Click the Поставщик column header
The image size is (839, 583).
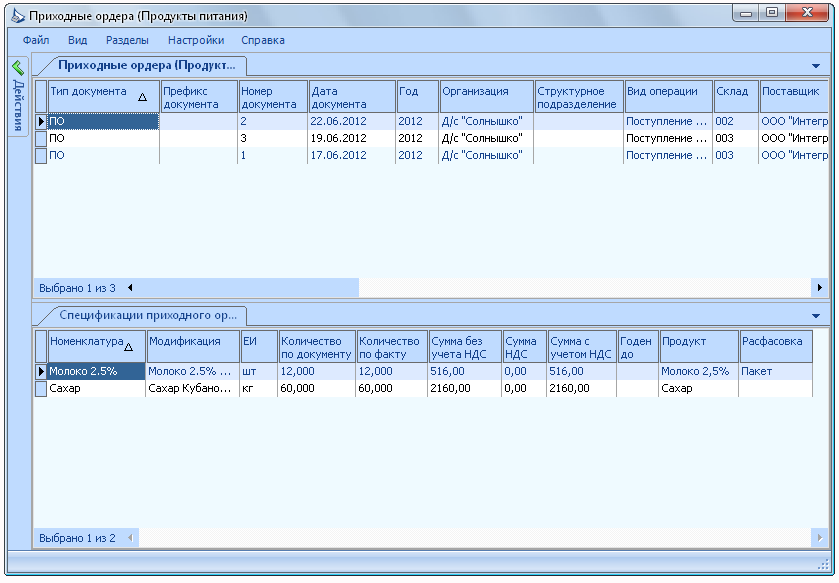pos(794,96)
